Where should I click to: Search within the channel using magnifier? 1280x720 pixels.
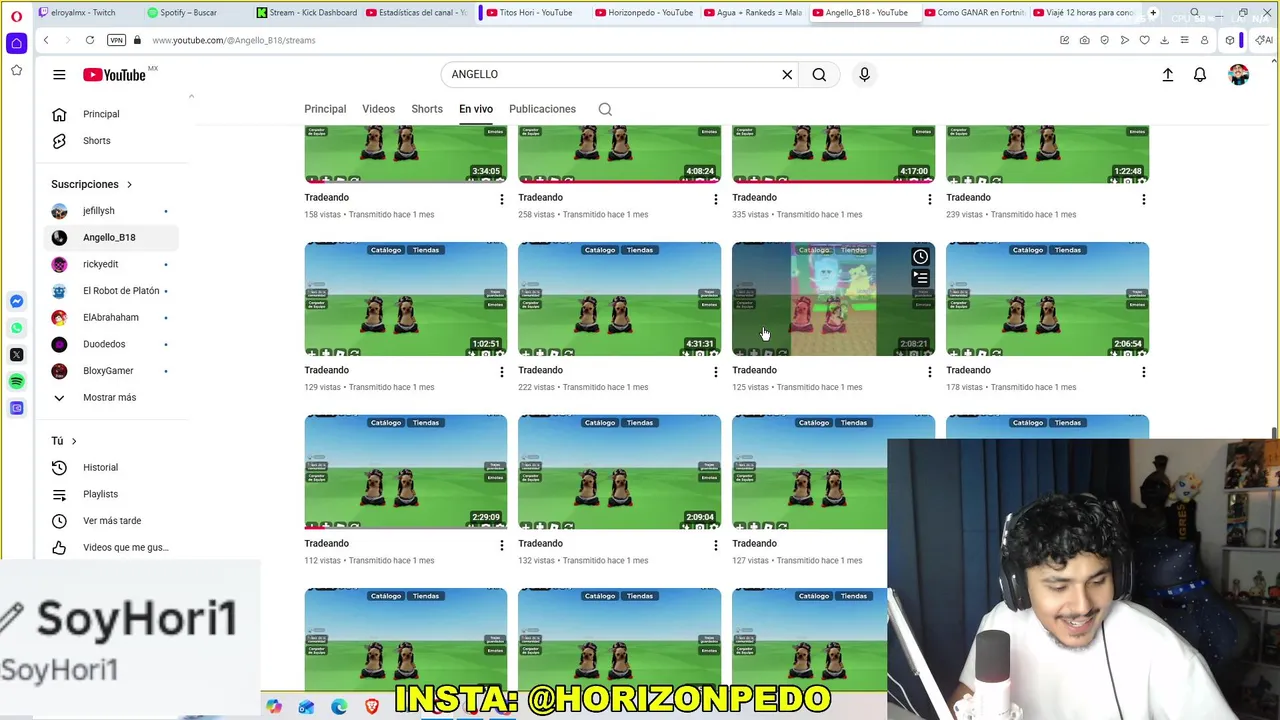[x=605, y=109]
